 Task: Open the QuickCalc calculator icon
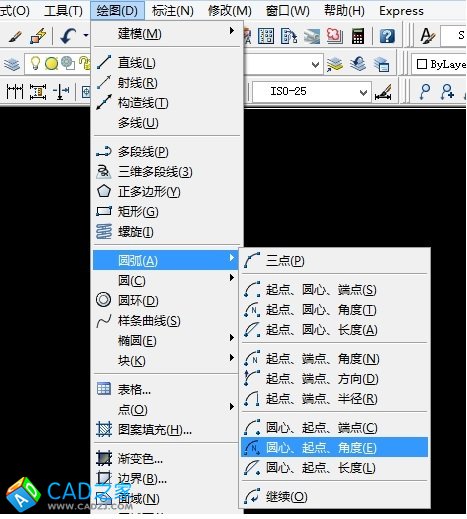click(x=358, y=36)
